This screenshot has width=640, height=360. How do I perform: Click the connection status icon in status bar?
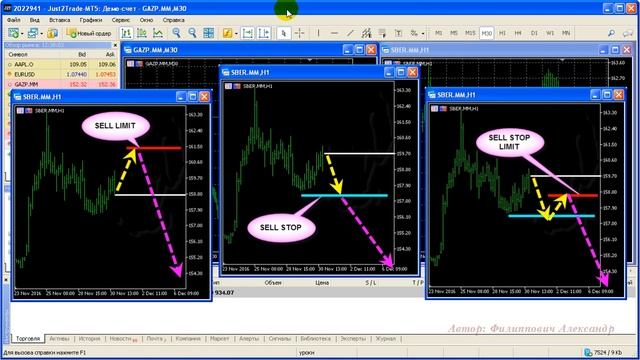(588, 352)
